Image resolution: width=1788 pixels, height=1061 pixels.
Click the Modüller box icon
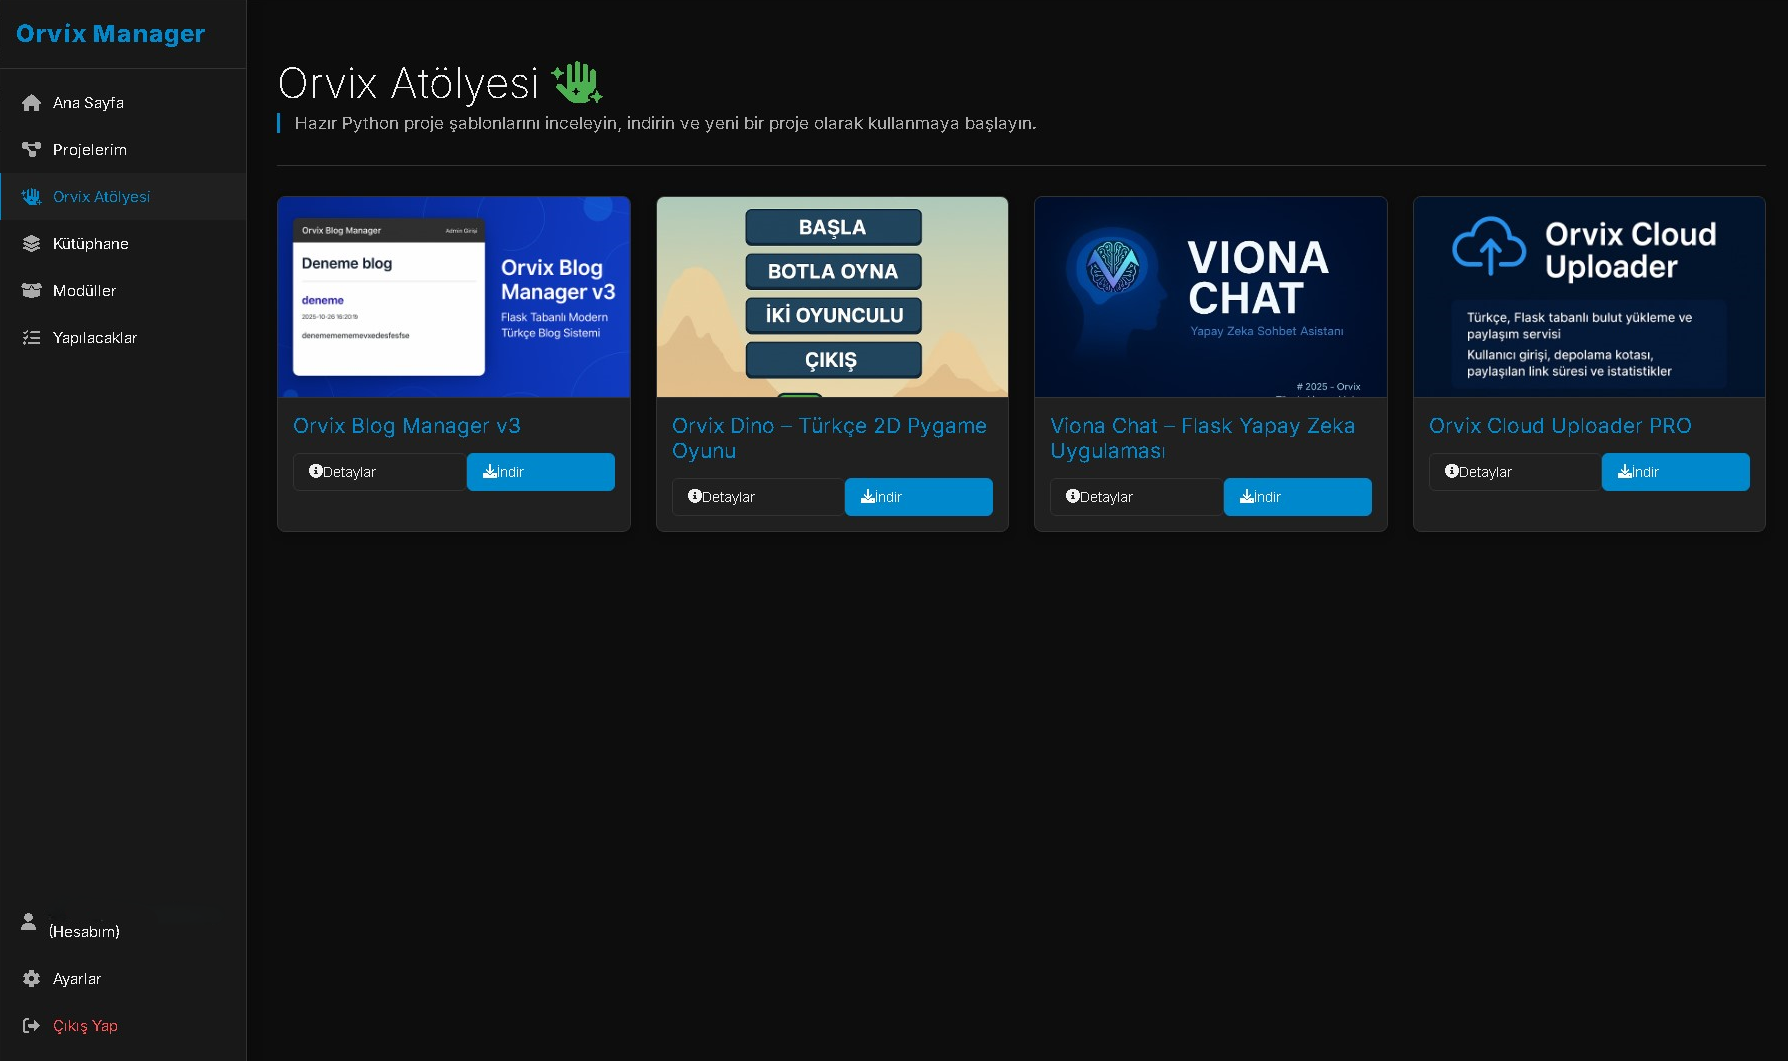coord(31,291)
